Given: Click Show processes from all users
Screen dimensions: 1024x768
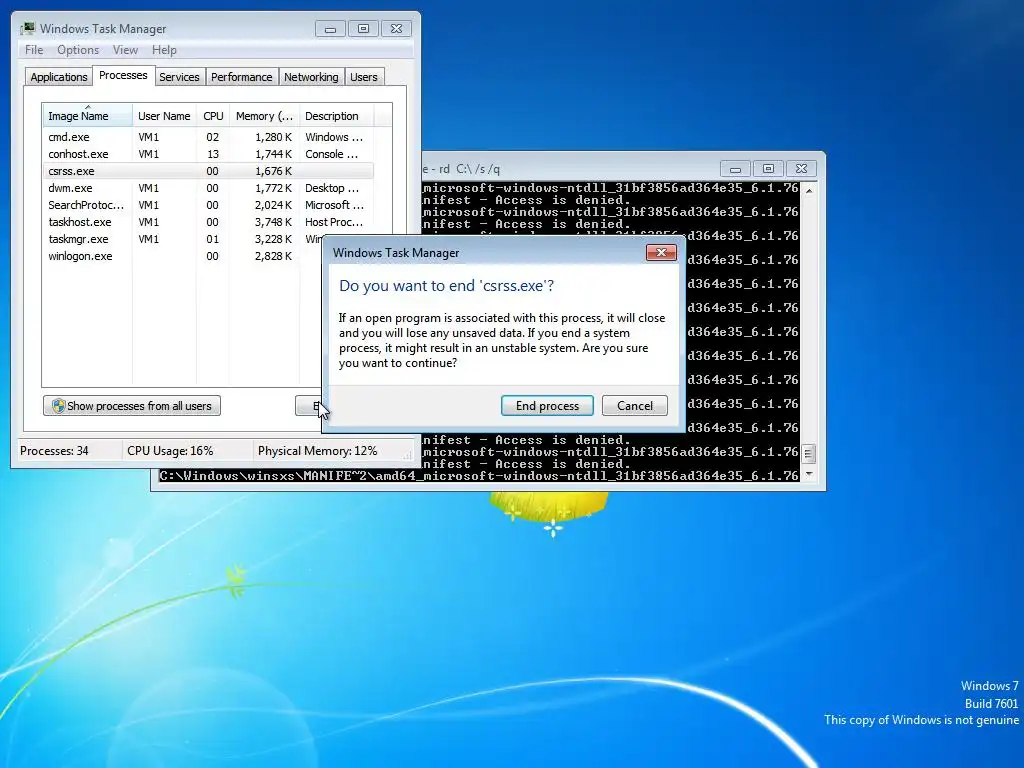Looking at the screenshot, I should [132, 406].
